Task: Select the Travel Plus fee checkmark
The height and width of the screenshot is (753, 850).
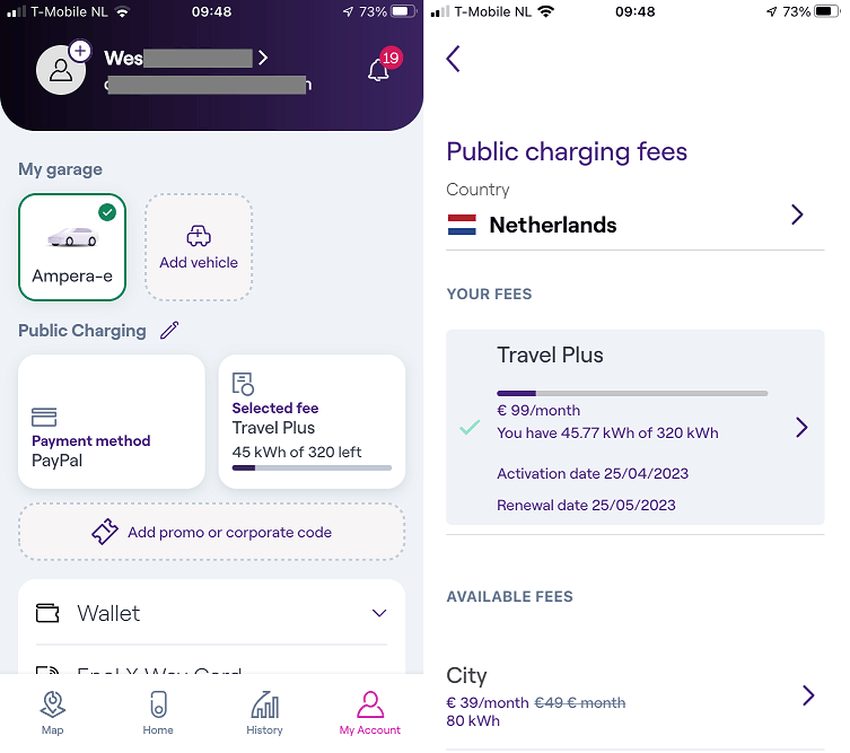Action: 469,427
